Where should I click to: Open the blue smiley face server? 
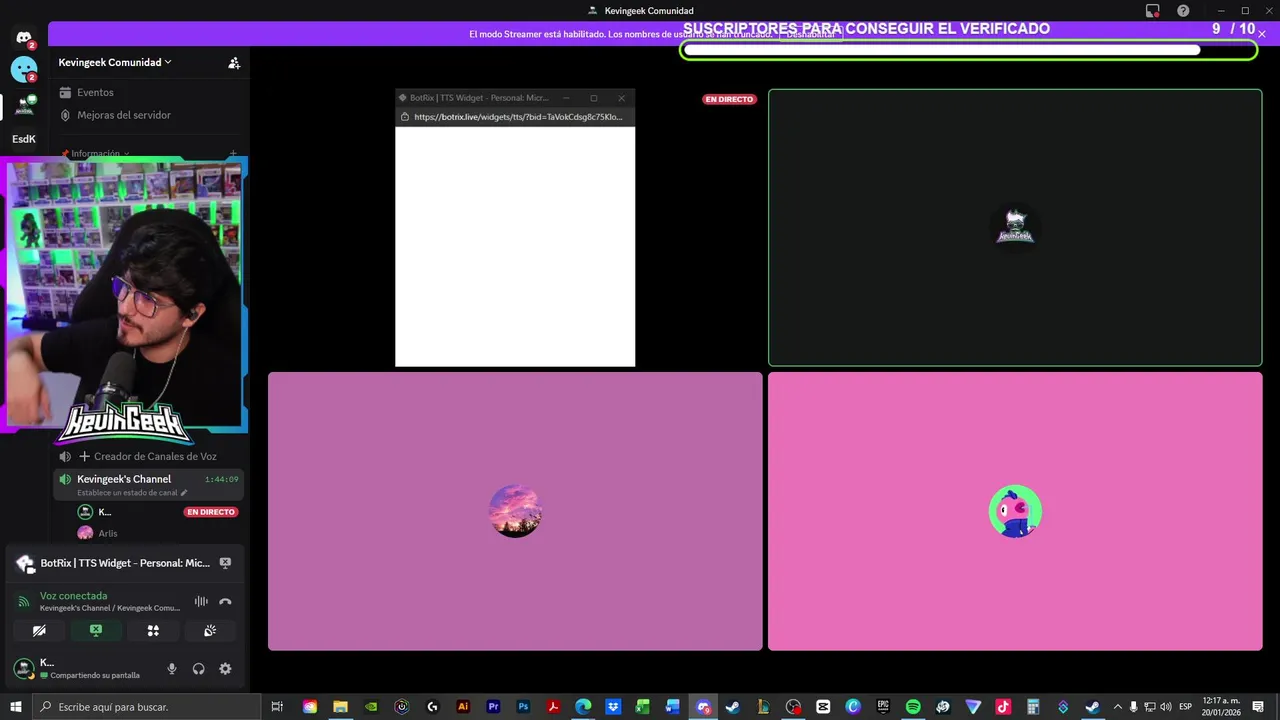(x=24, y=70)
